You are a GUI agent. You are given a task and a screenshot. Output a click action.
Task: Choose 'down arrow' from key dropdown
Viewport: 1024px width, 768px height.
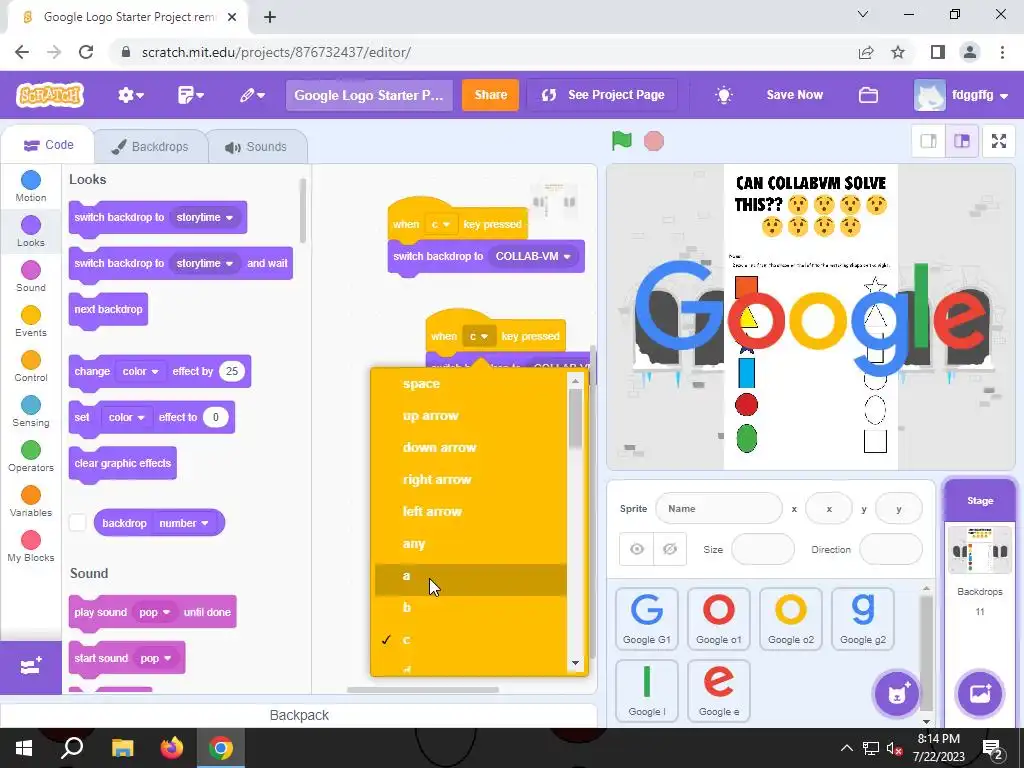click(471, 447)
